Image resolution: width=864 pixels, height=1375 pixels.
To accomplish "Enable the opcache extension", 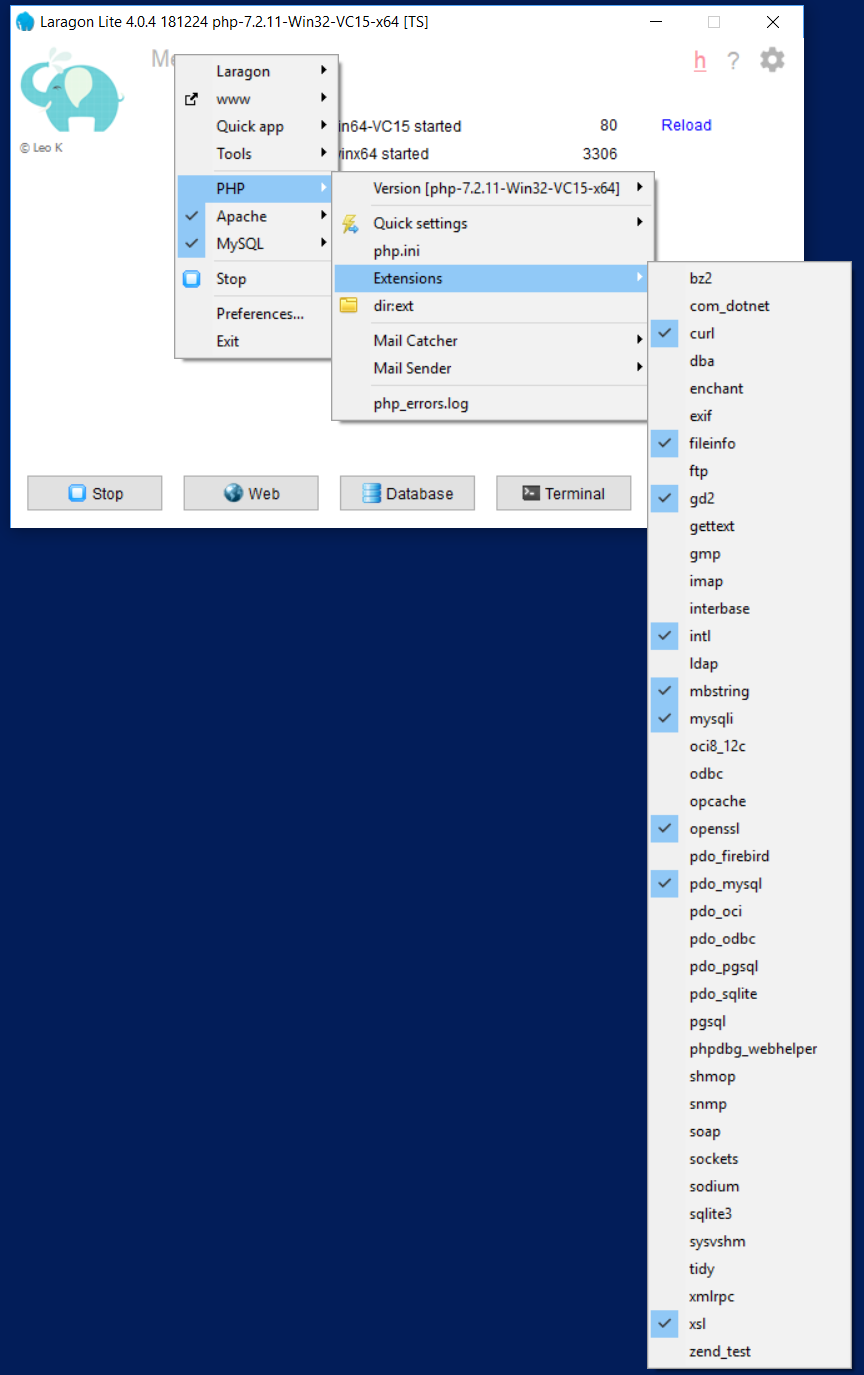I will 717,800.
